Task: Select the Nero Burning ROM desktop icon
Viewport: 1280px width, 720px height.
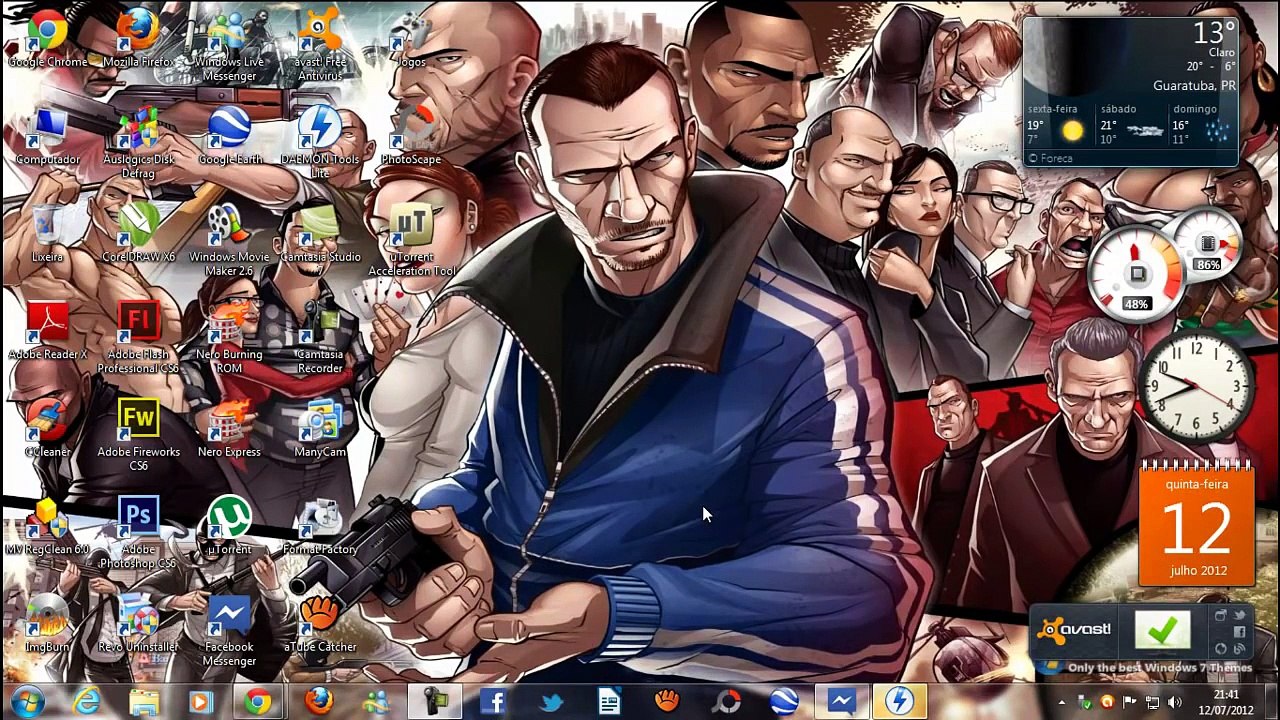Action: [229, 338]
